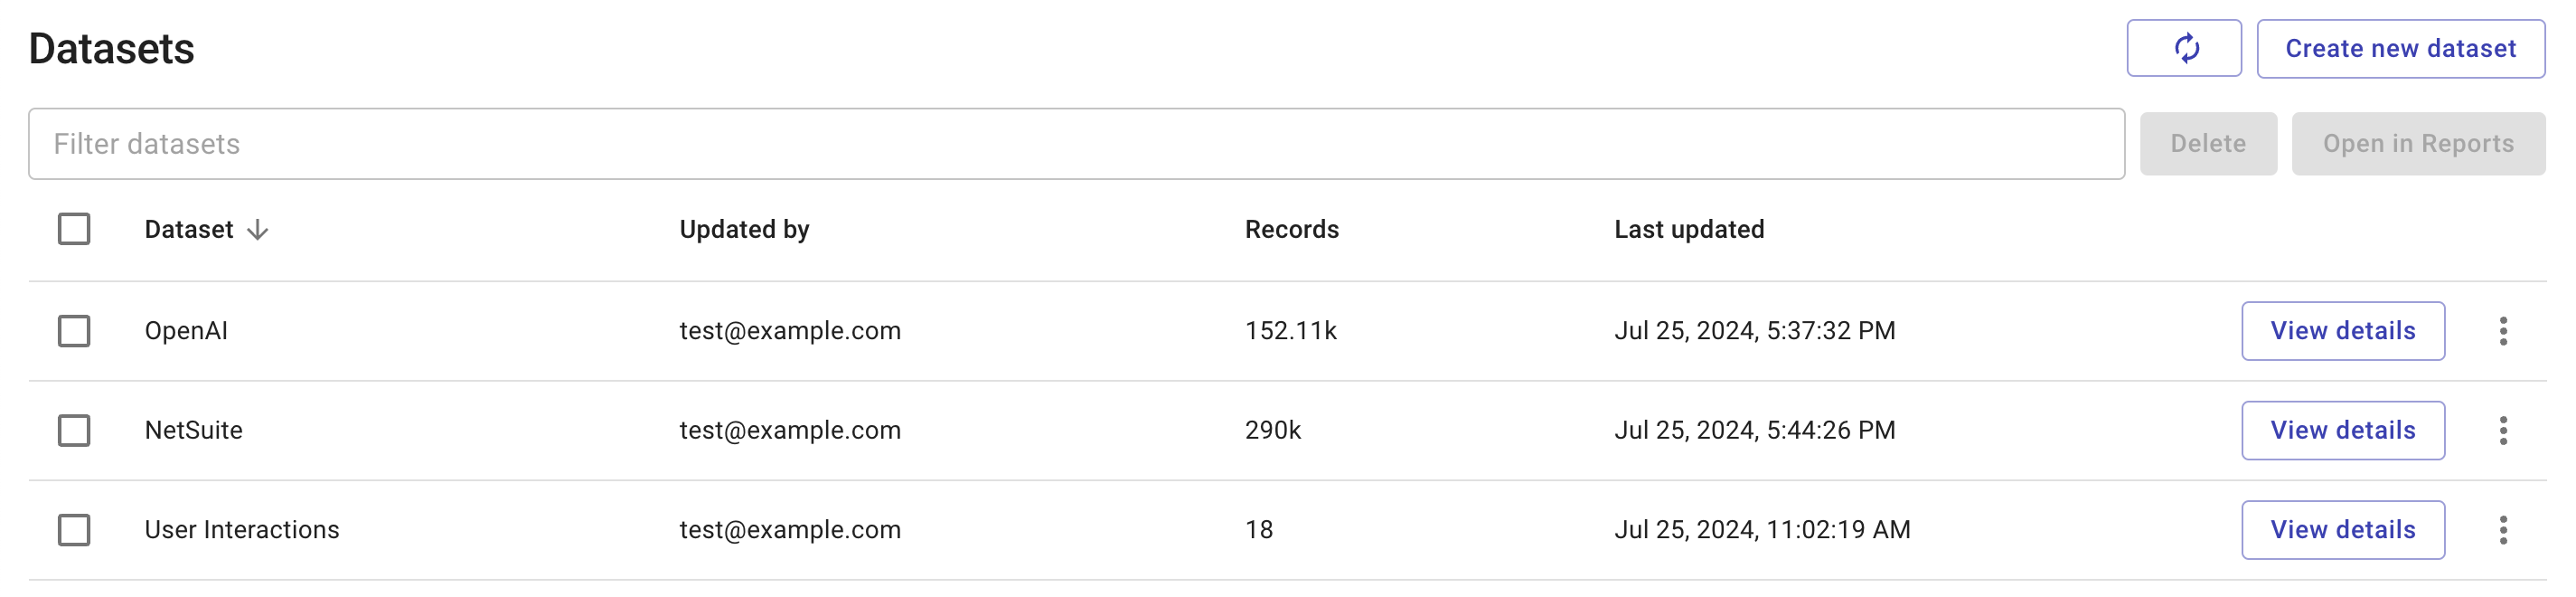
Task: View details for the NetSuite dataset
Action: tap(2343, 430)
